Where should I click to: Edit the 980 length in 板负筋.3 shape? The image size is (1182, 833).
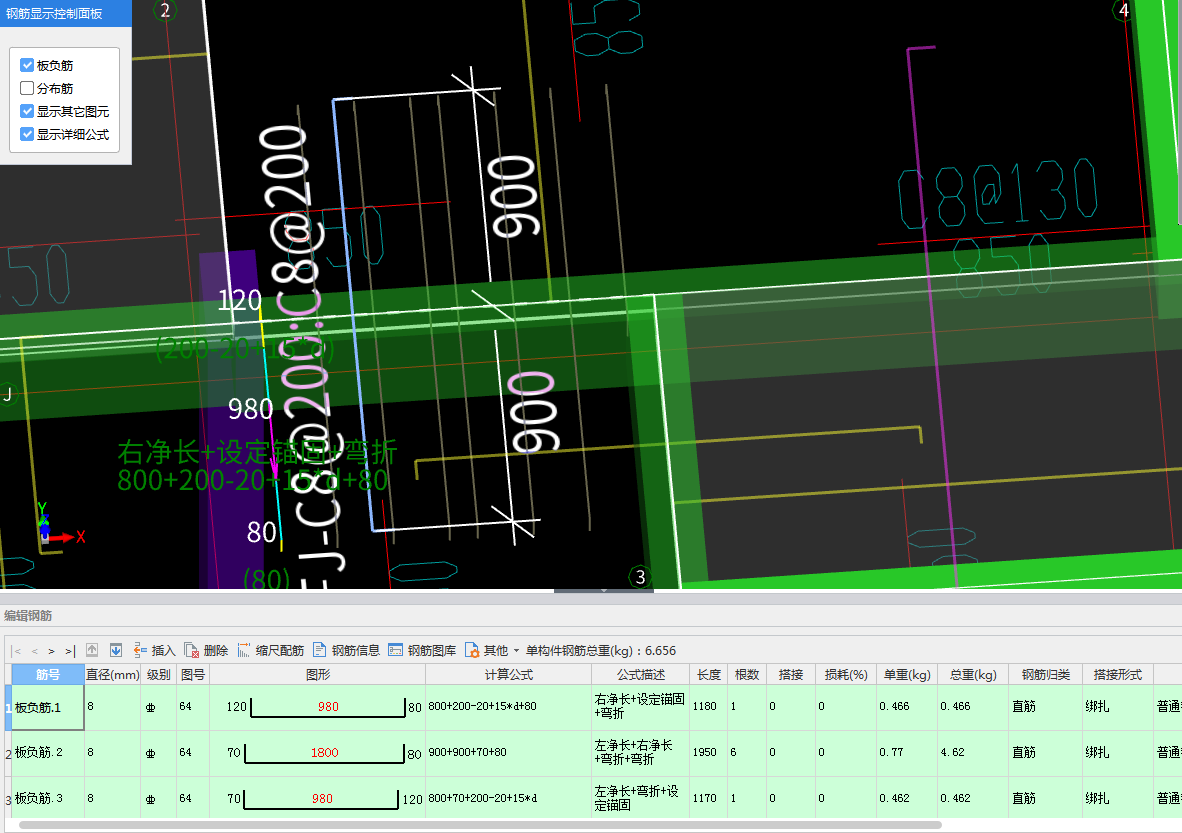[322, 799]
